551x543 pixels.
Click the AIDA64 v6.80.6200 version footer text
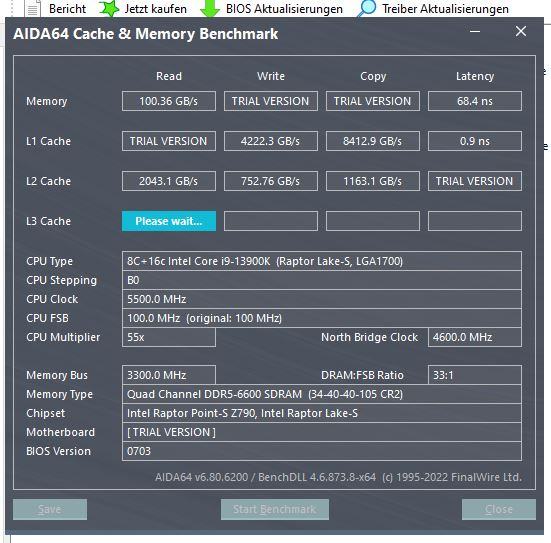click(338, 477)
